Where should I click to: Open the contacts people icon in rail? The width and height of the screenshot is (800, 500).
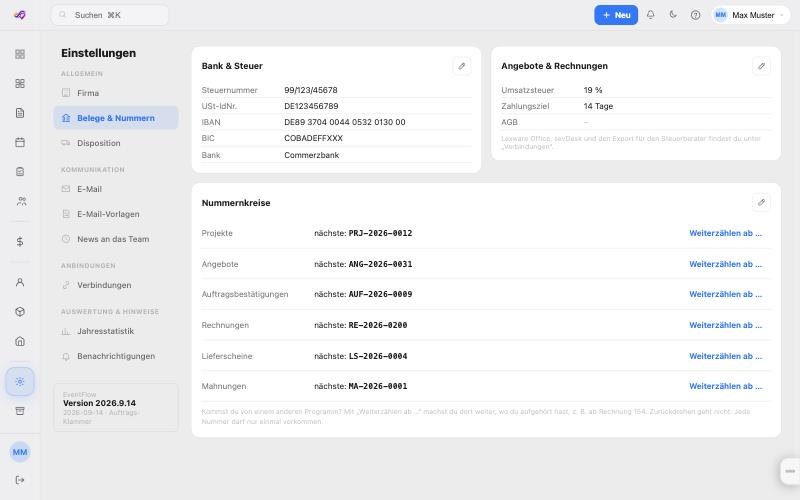click(x=20, y=201)
